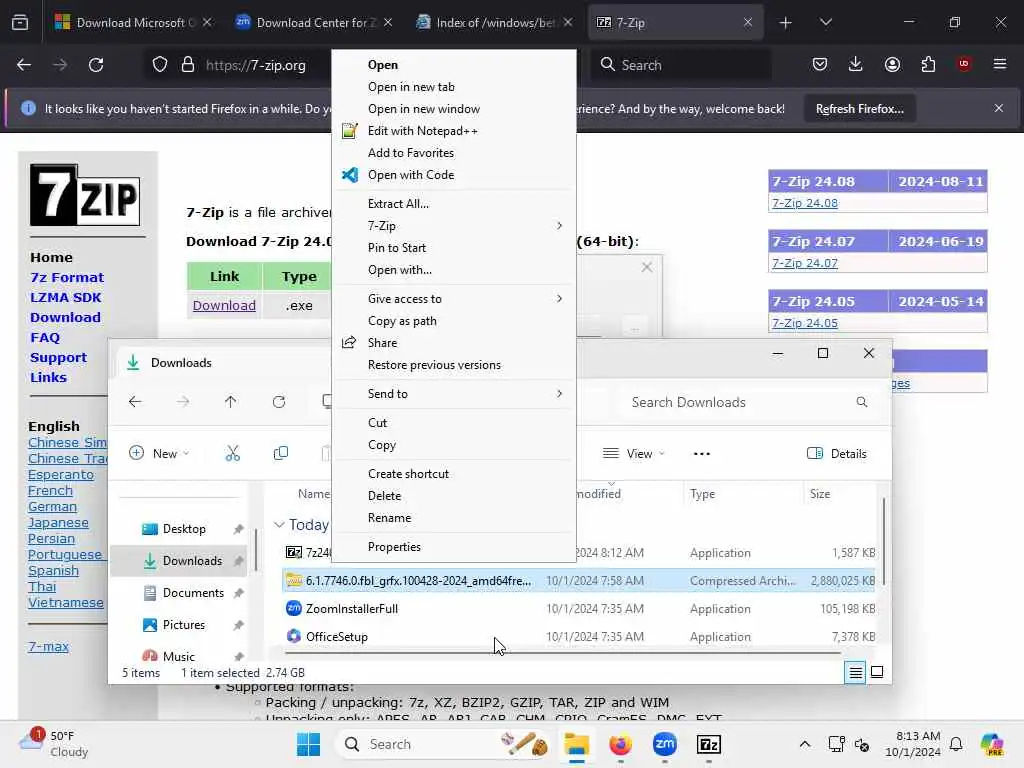Click the Search Downloads field
The image size is (1024, 768).
(x=750, y=402)
